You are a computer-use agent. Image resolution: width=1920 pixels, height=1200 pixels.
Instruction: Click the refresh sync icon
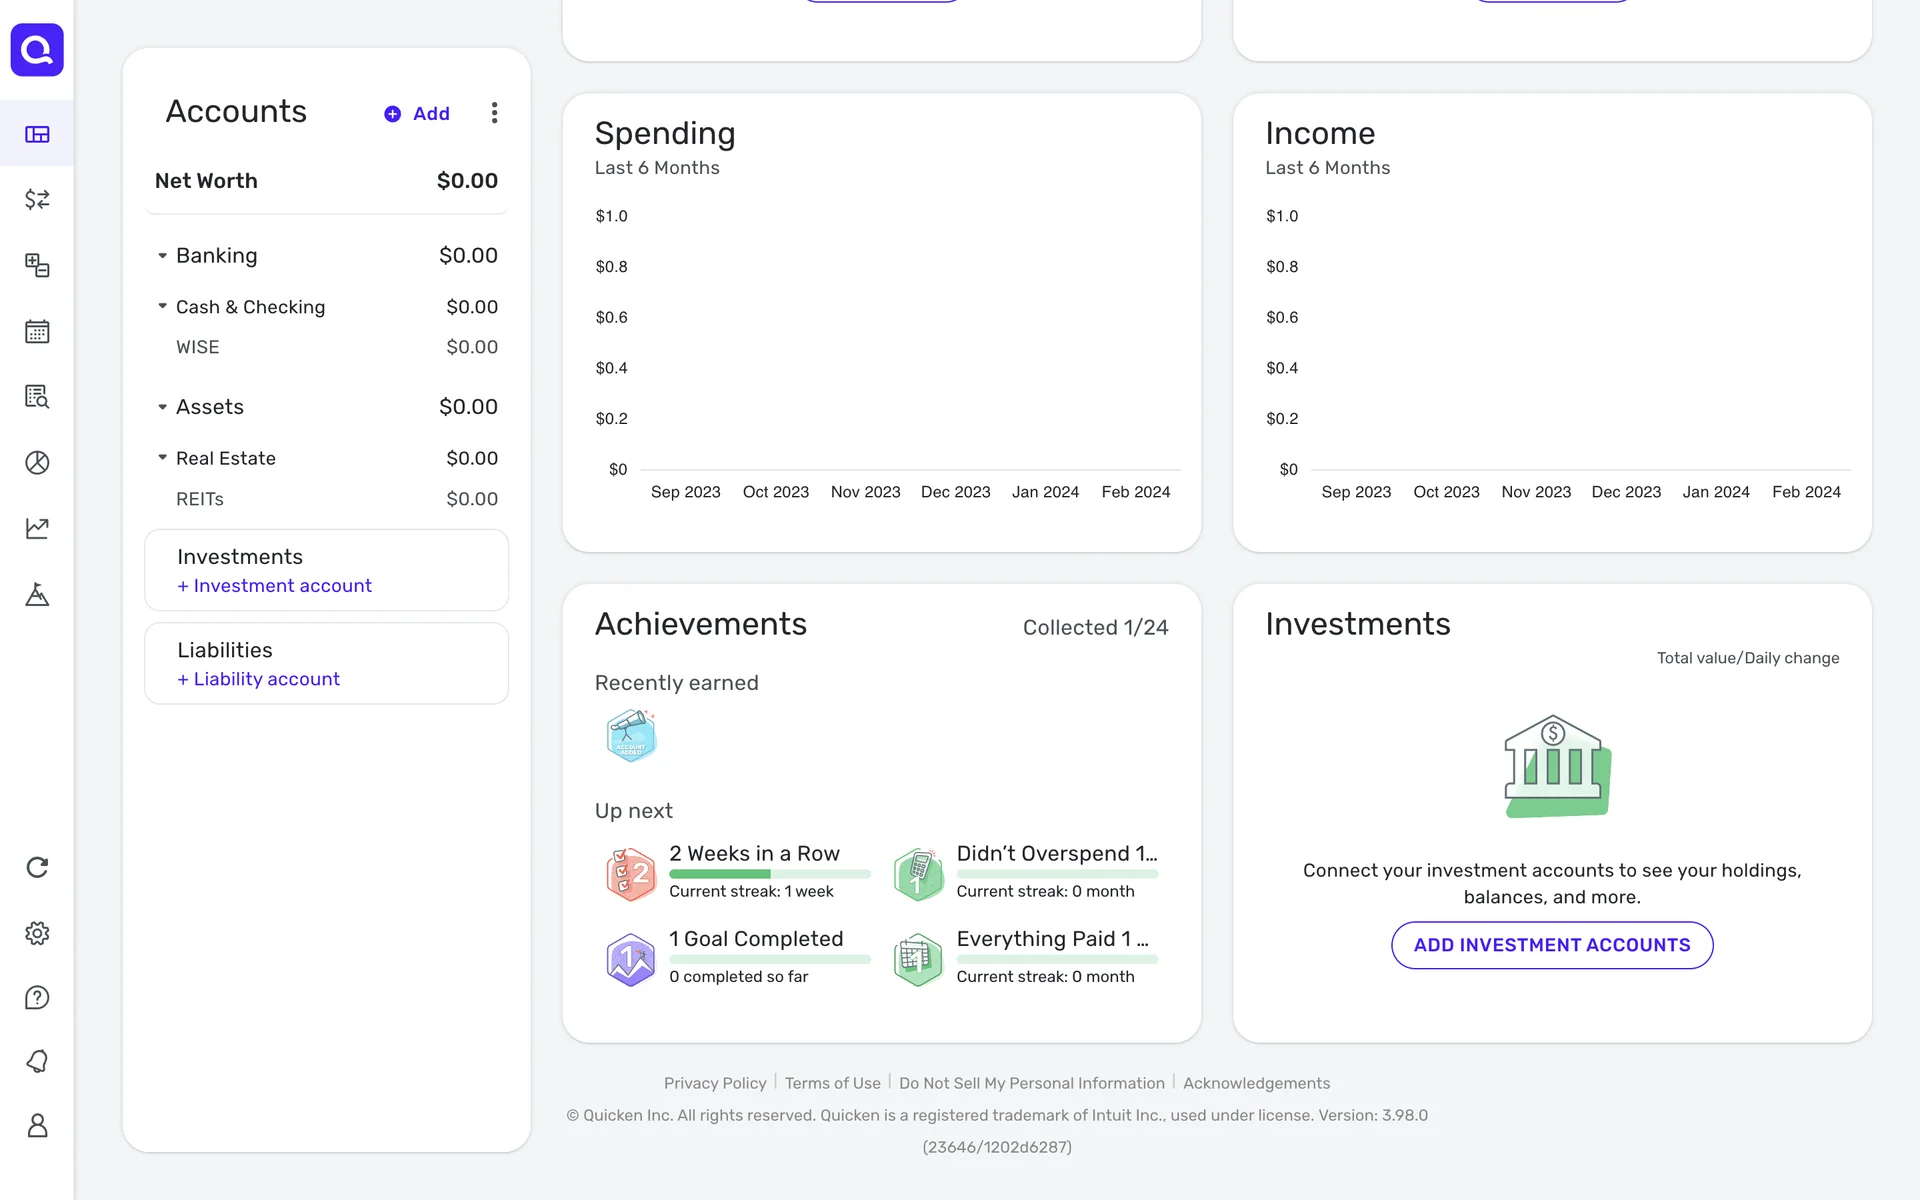(37, 867)
